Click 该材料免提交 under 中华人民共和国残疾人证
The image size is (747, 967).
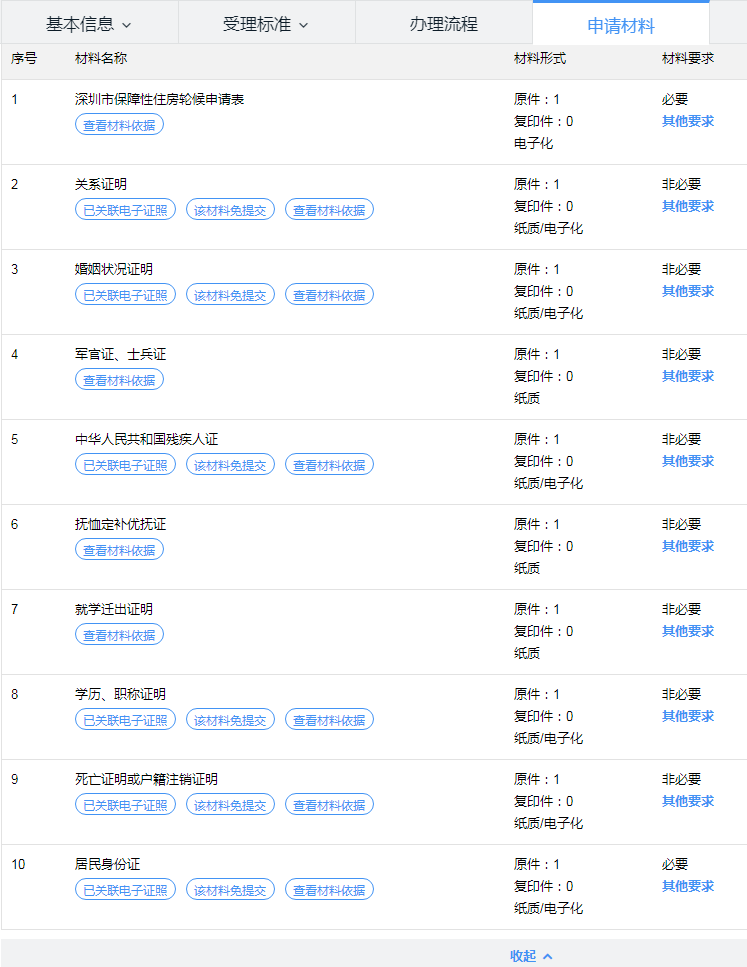[x=230, y=466]
